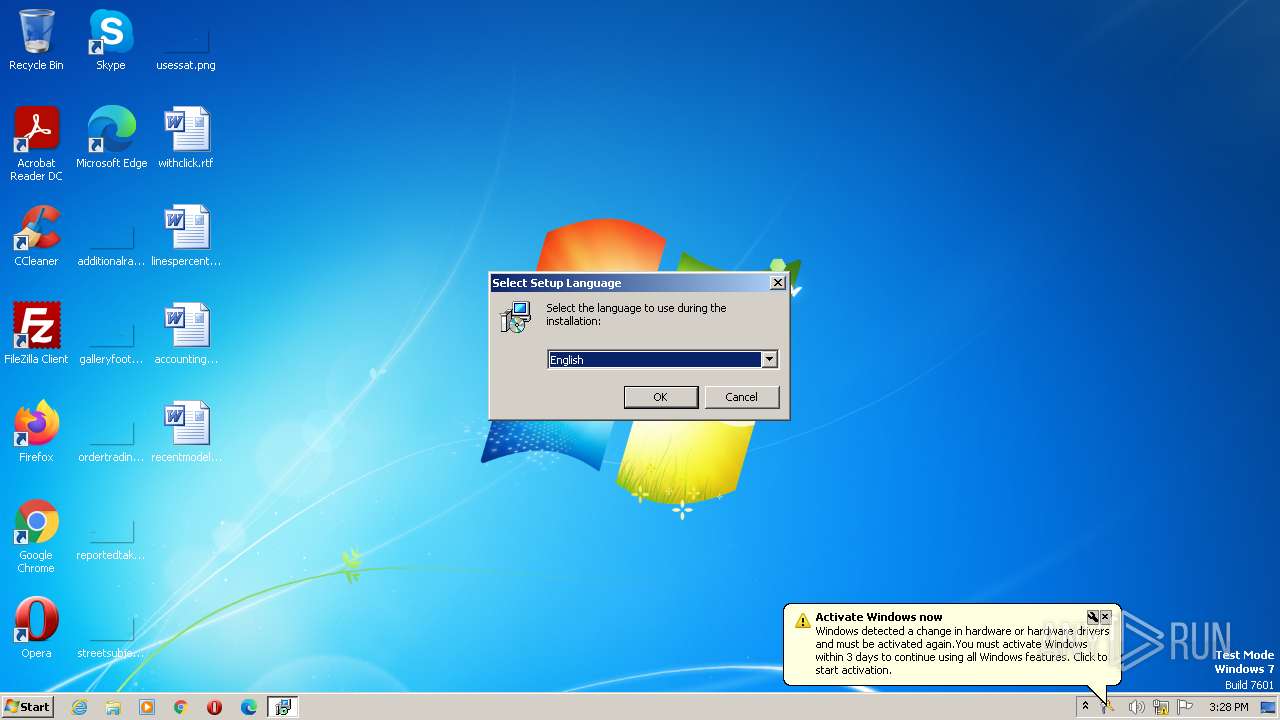Select the Skype desktop shortcut
Image resolution: width=1280 pixels, height=720 pixels.
[111, 40]
